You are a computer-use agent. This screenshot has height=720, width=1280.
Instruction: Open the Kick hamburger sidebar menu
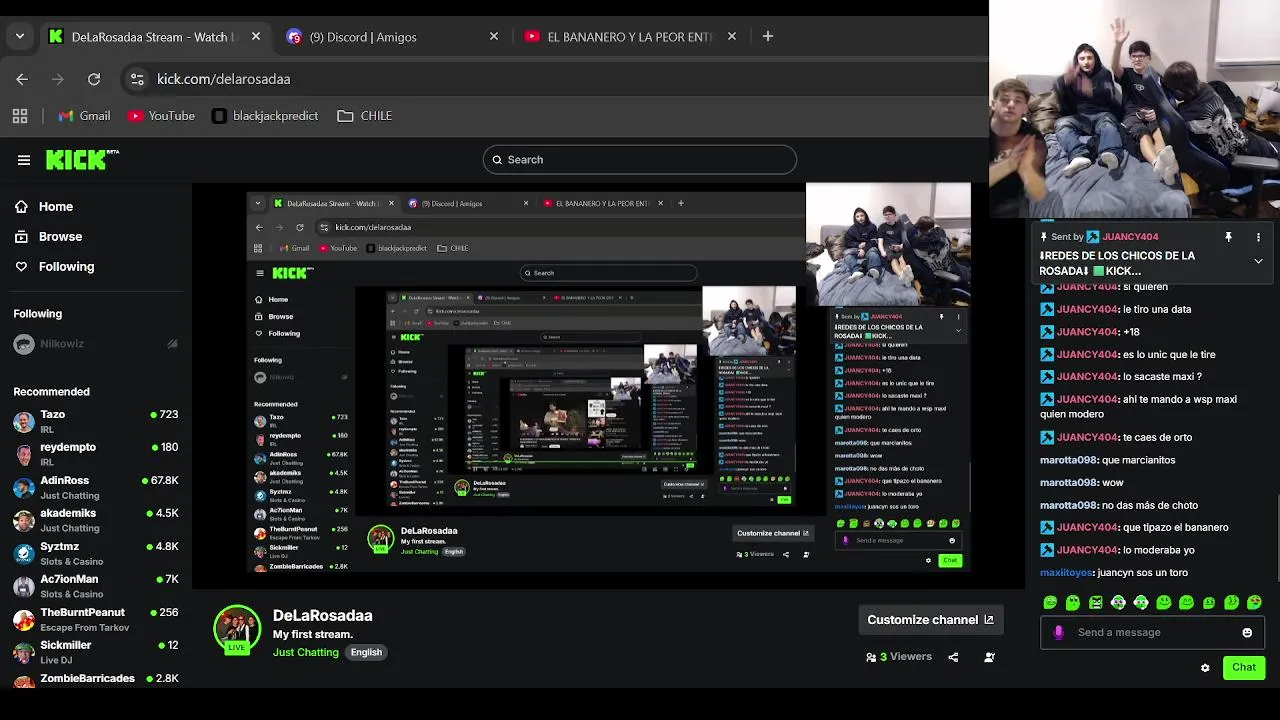pyautogui.click(x=24, y=160)
